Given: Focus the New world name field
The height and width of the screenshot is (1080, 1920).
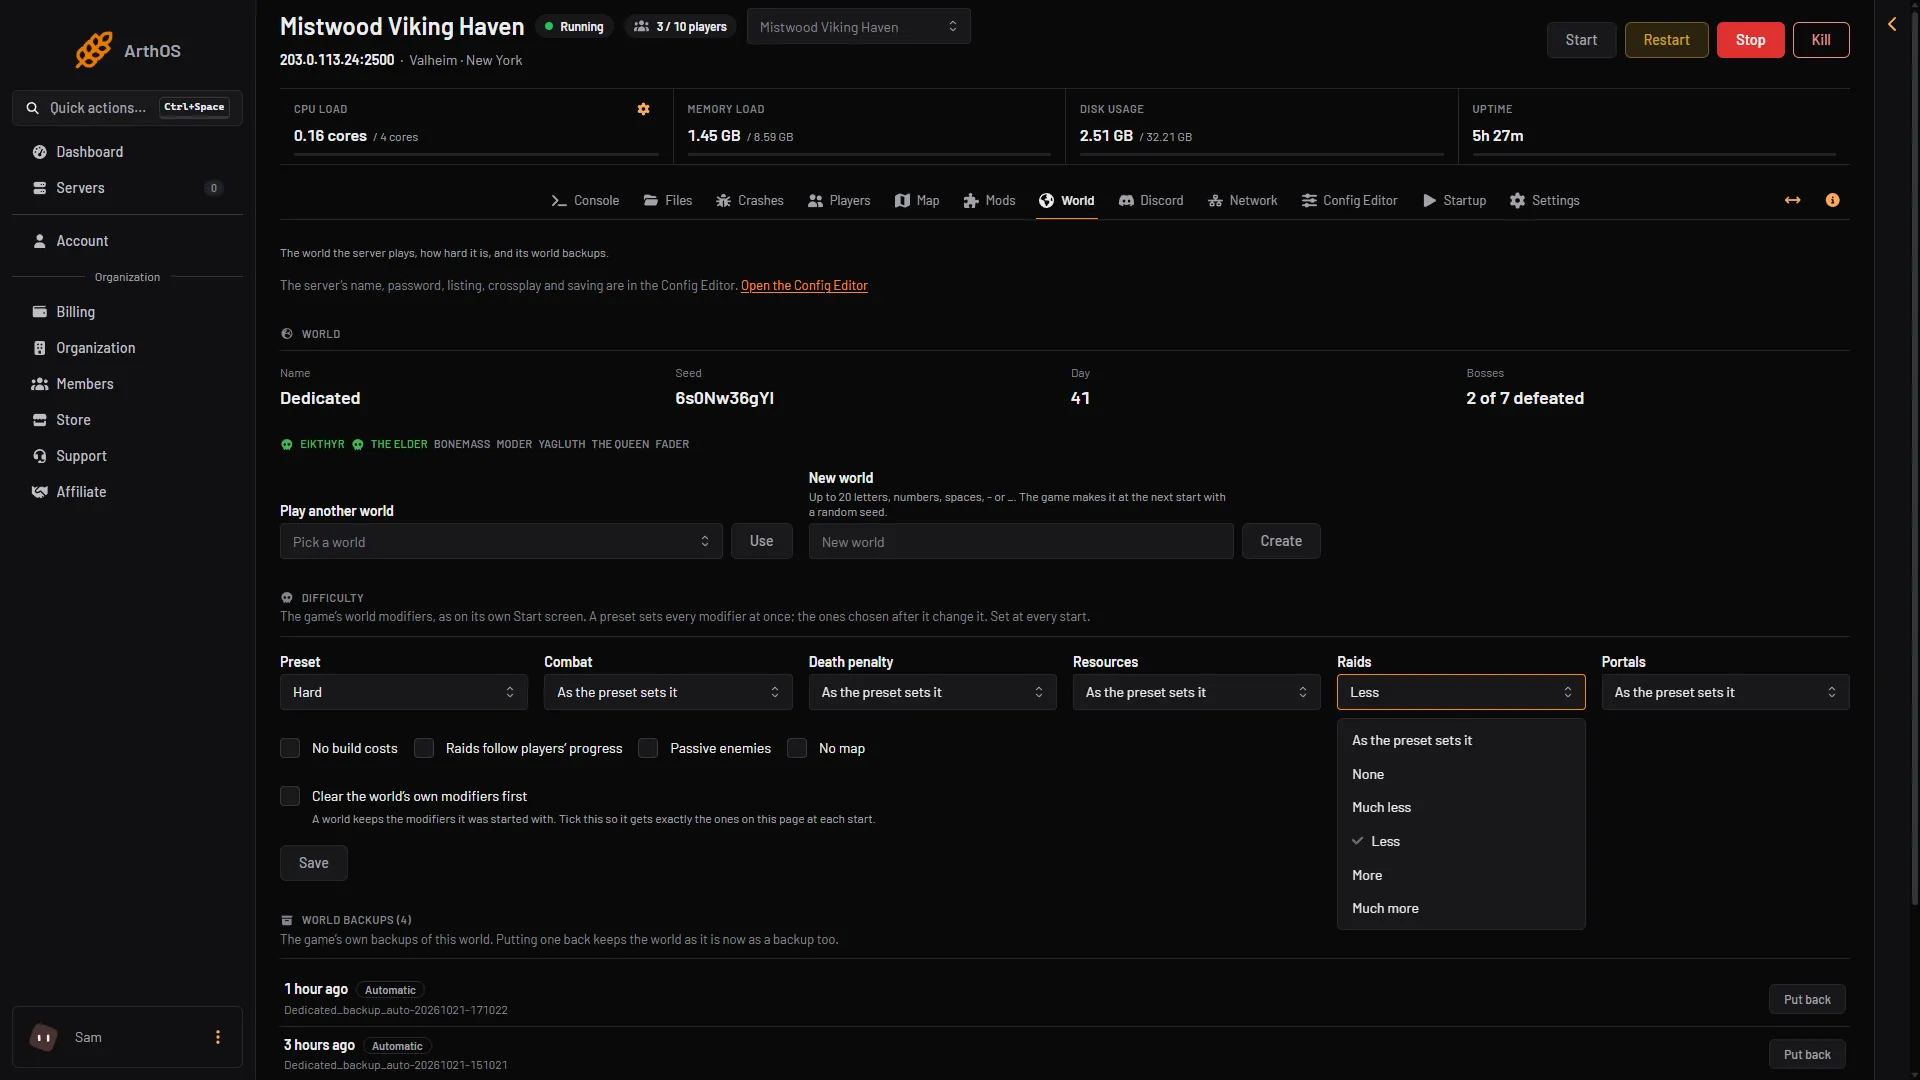Looking at the screenshot, I should click(1020, 541).
